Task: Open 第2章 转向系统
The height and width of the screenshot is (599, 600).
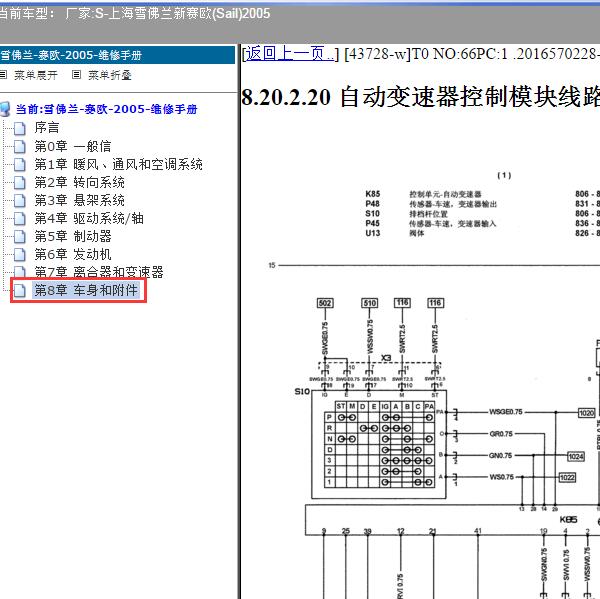Action: [x=79, y=183]
